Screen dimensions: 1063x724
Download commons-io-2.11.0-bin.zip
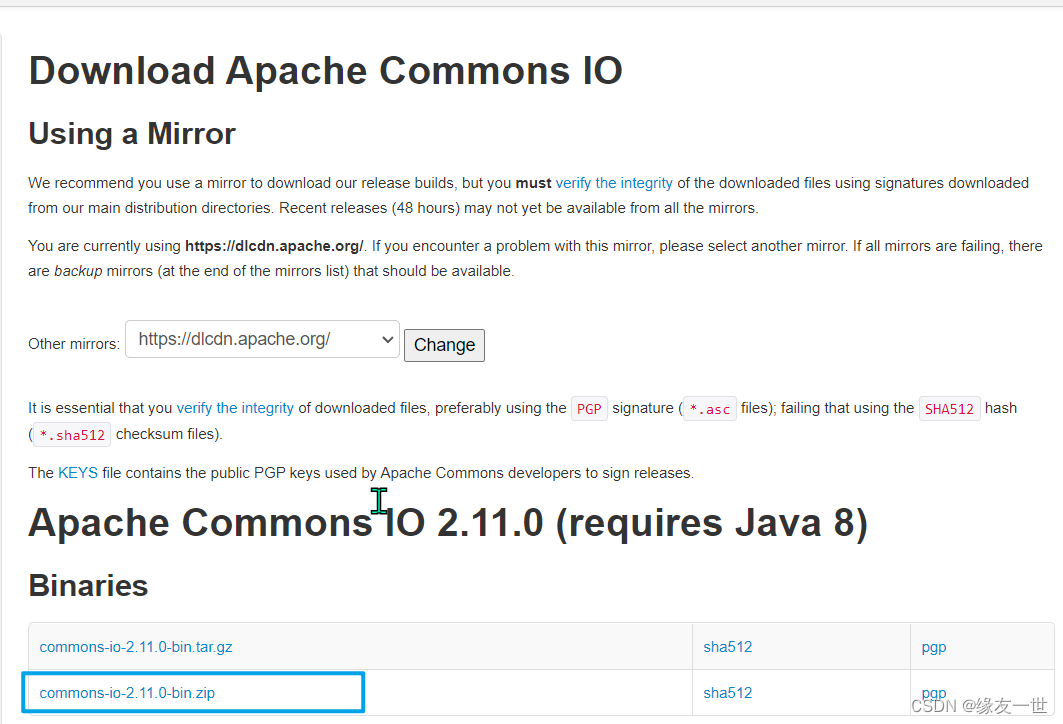click(x=127, y=693)
